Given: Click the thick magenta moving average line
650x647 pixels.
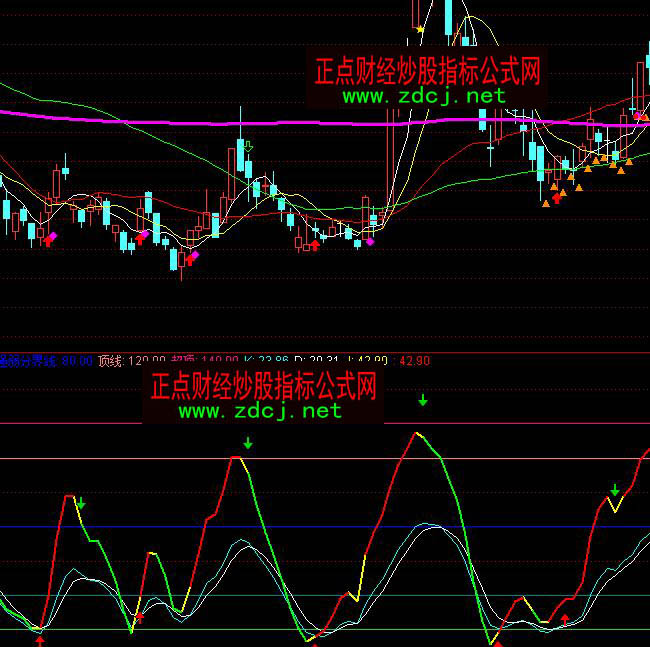Looking at the screenshot, I should pos(200,119).
